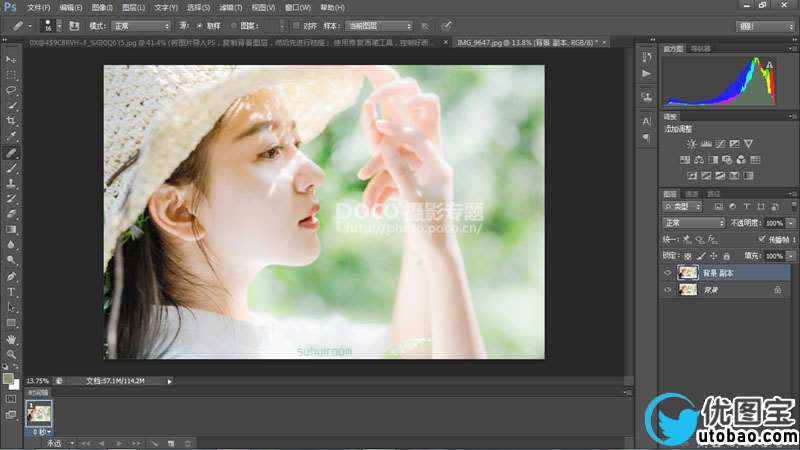This screenshot has width=800, height=450.
Task: Select 图案 source radio button
Action: pos(233,26)
